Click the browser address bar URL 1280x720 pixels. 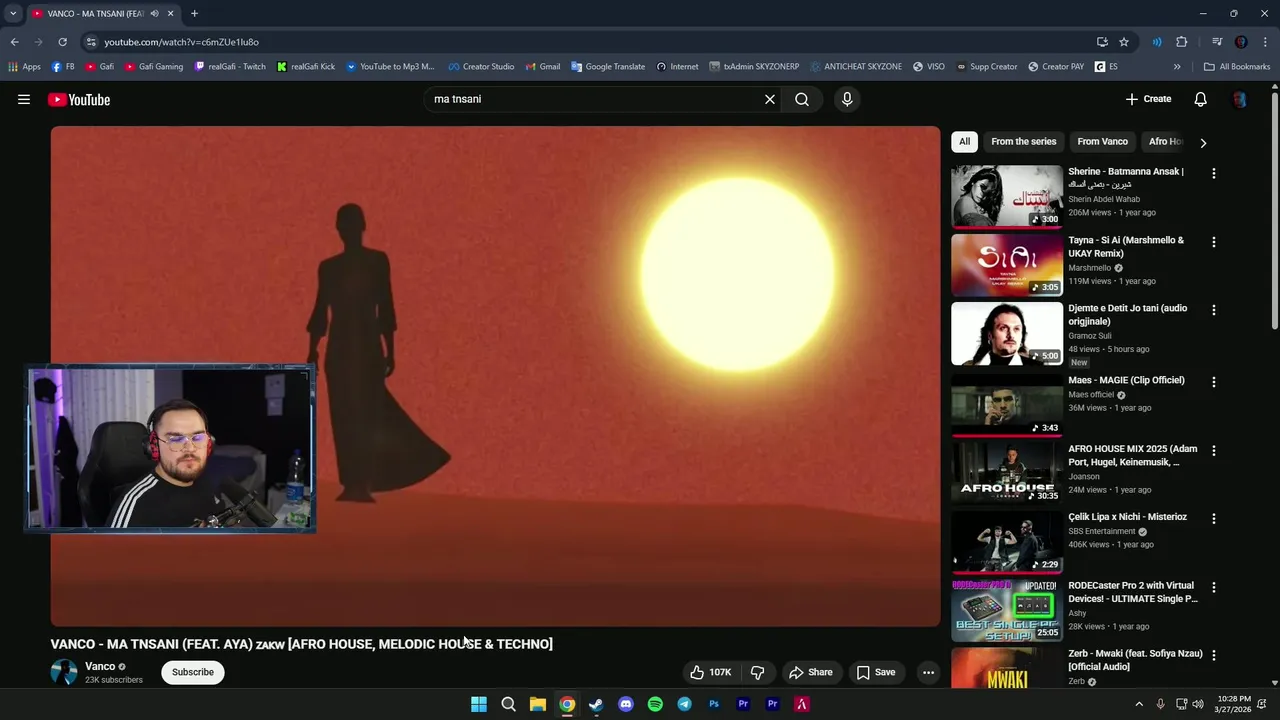tap(181, 42)
